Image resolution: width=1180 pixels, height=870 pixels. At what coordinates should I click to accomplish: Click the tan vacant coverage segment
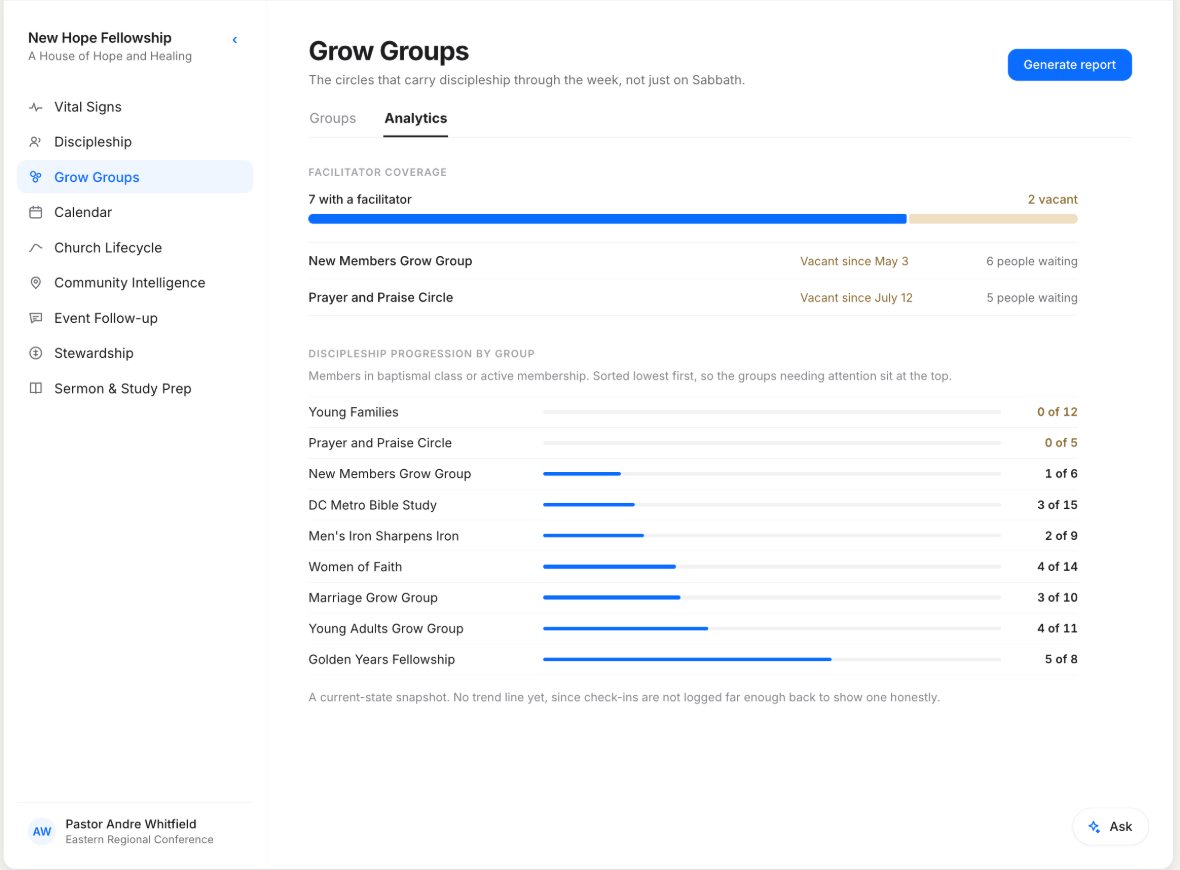[x=993, y=219]
